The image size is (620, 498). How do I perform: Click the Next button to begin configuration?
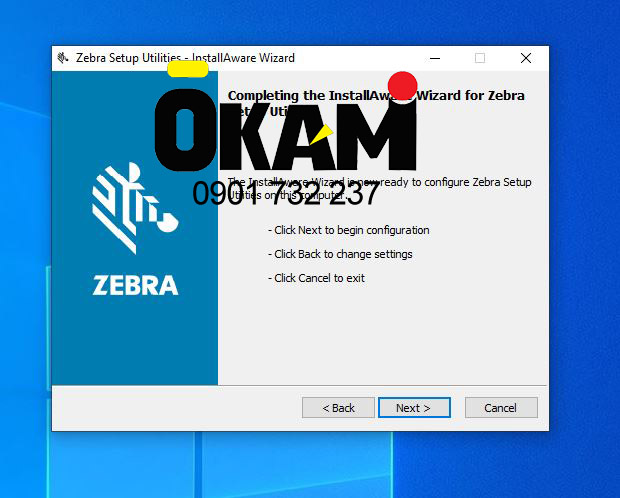(x=414, y=407)
